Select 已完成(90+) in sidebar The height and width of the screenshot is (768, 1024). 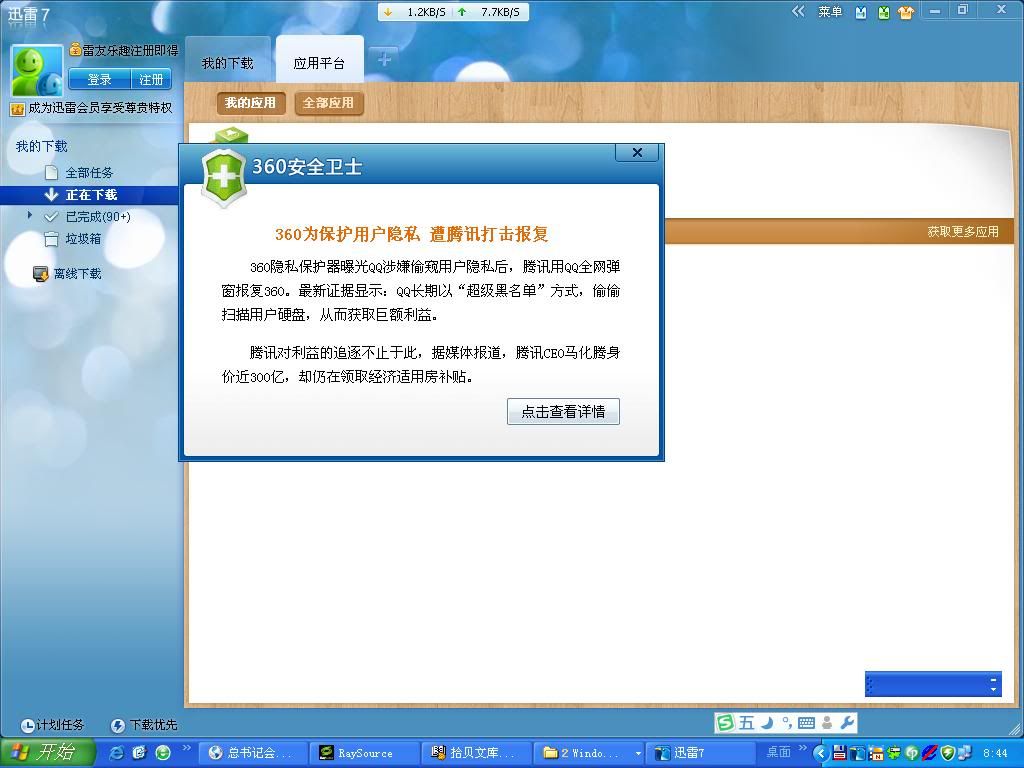[98, 216]
